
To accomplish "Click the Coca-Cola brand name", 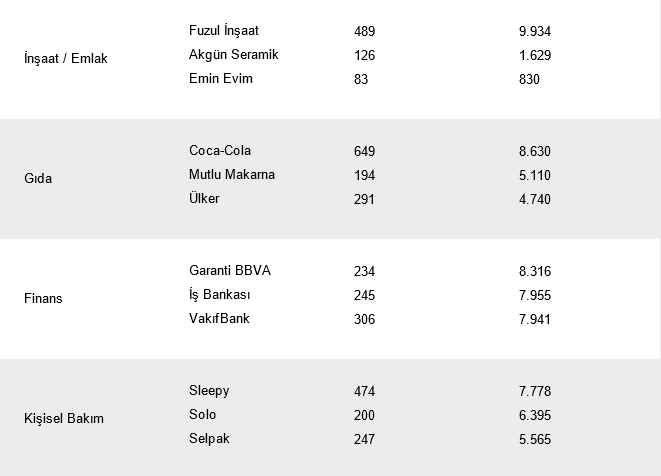I will (218, 151).
